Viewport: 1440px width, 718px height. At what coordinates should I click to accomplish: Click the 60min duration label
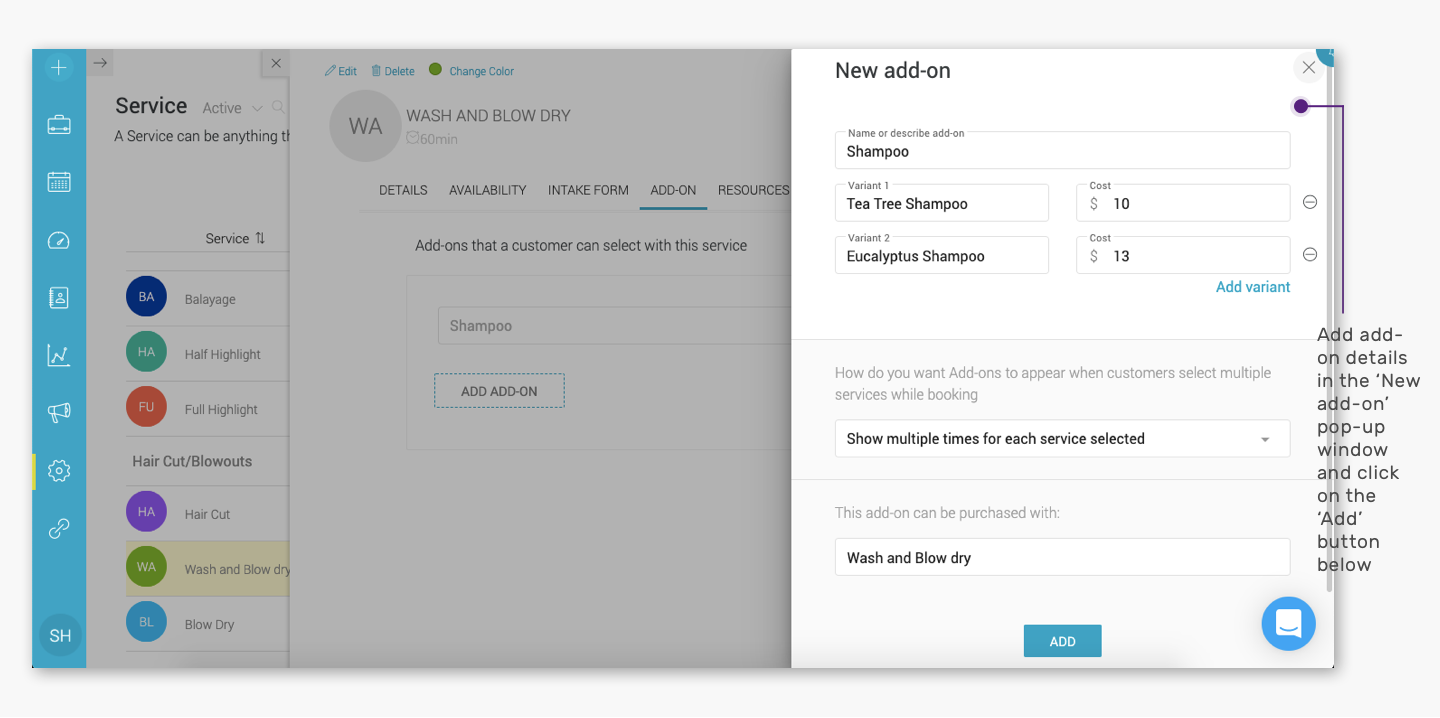[x=432, y=139]
